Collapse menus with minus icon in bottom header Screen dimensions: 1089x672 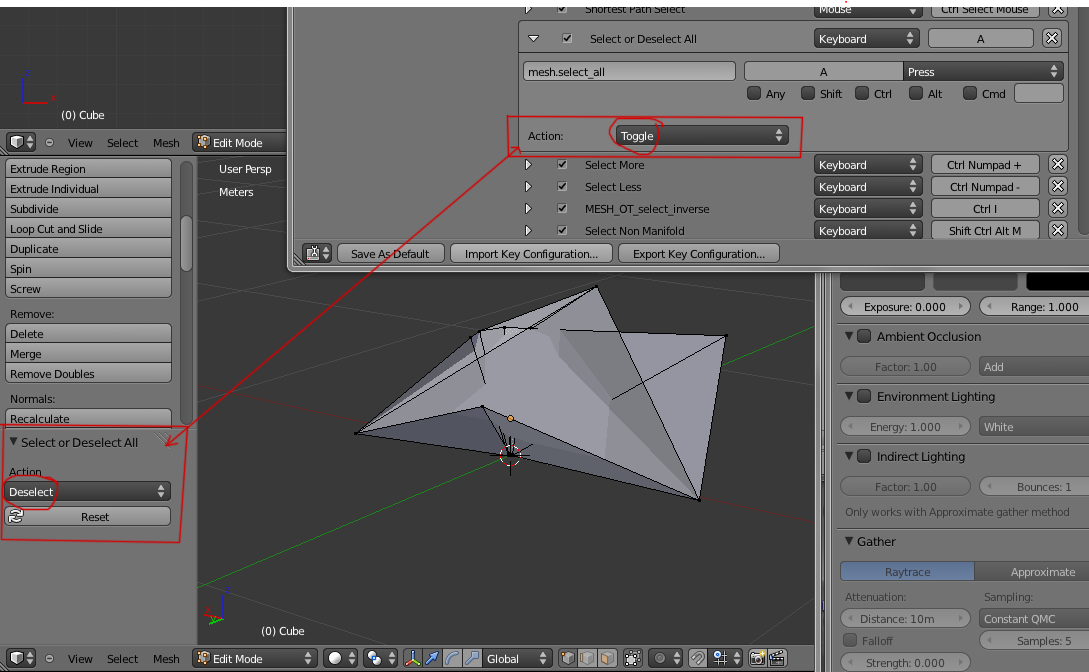tap(49, 658)
